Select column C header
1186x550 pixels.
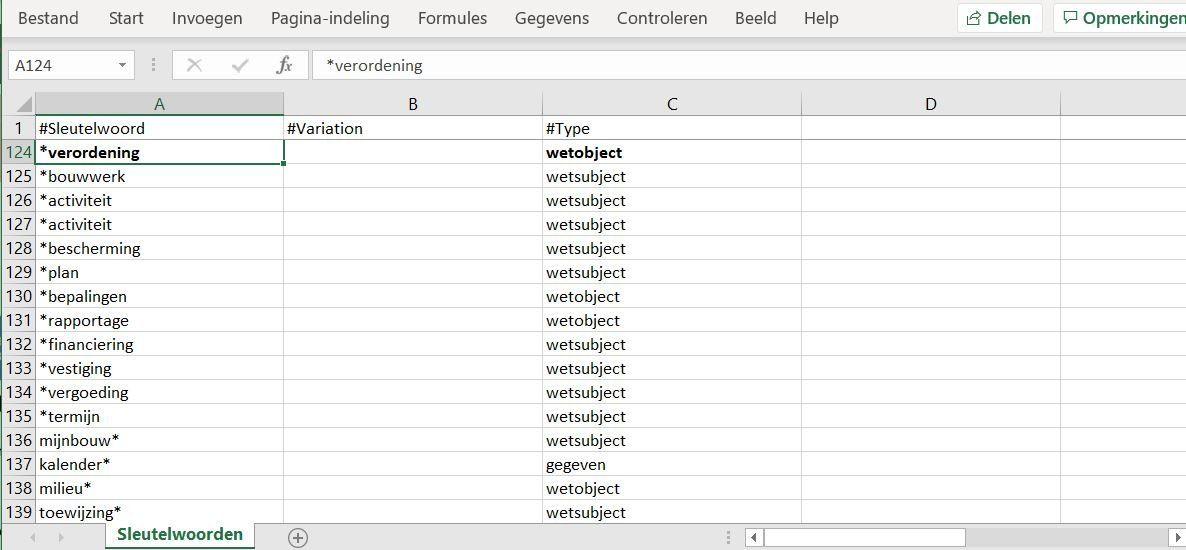(672, 104)
